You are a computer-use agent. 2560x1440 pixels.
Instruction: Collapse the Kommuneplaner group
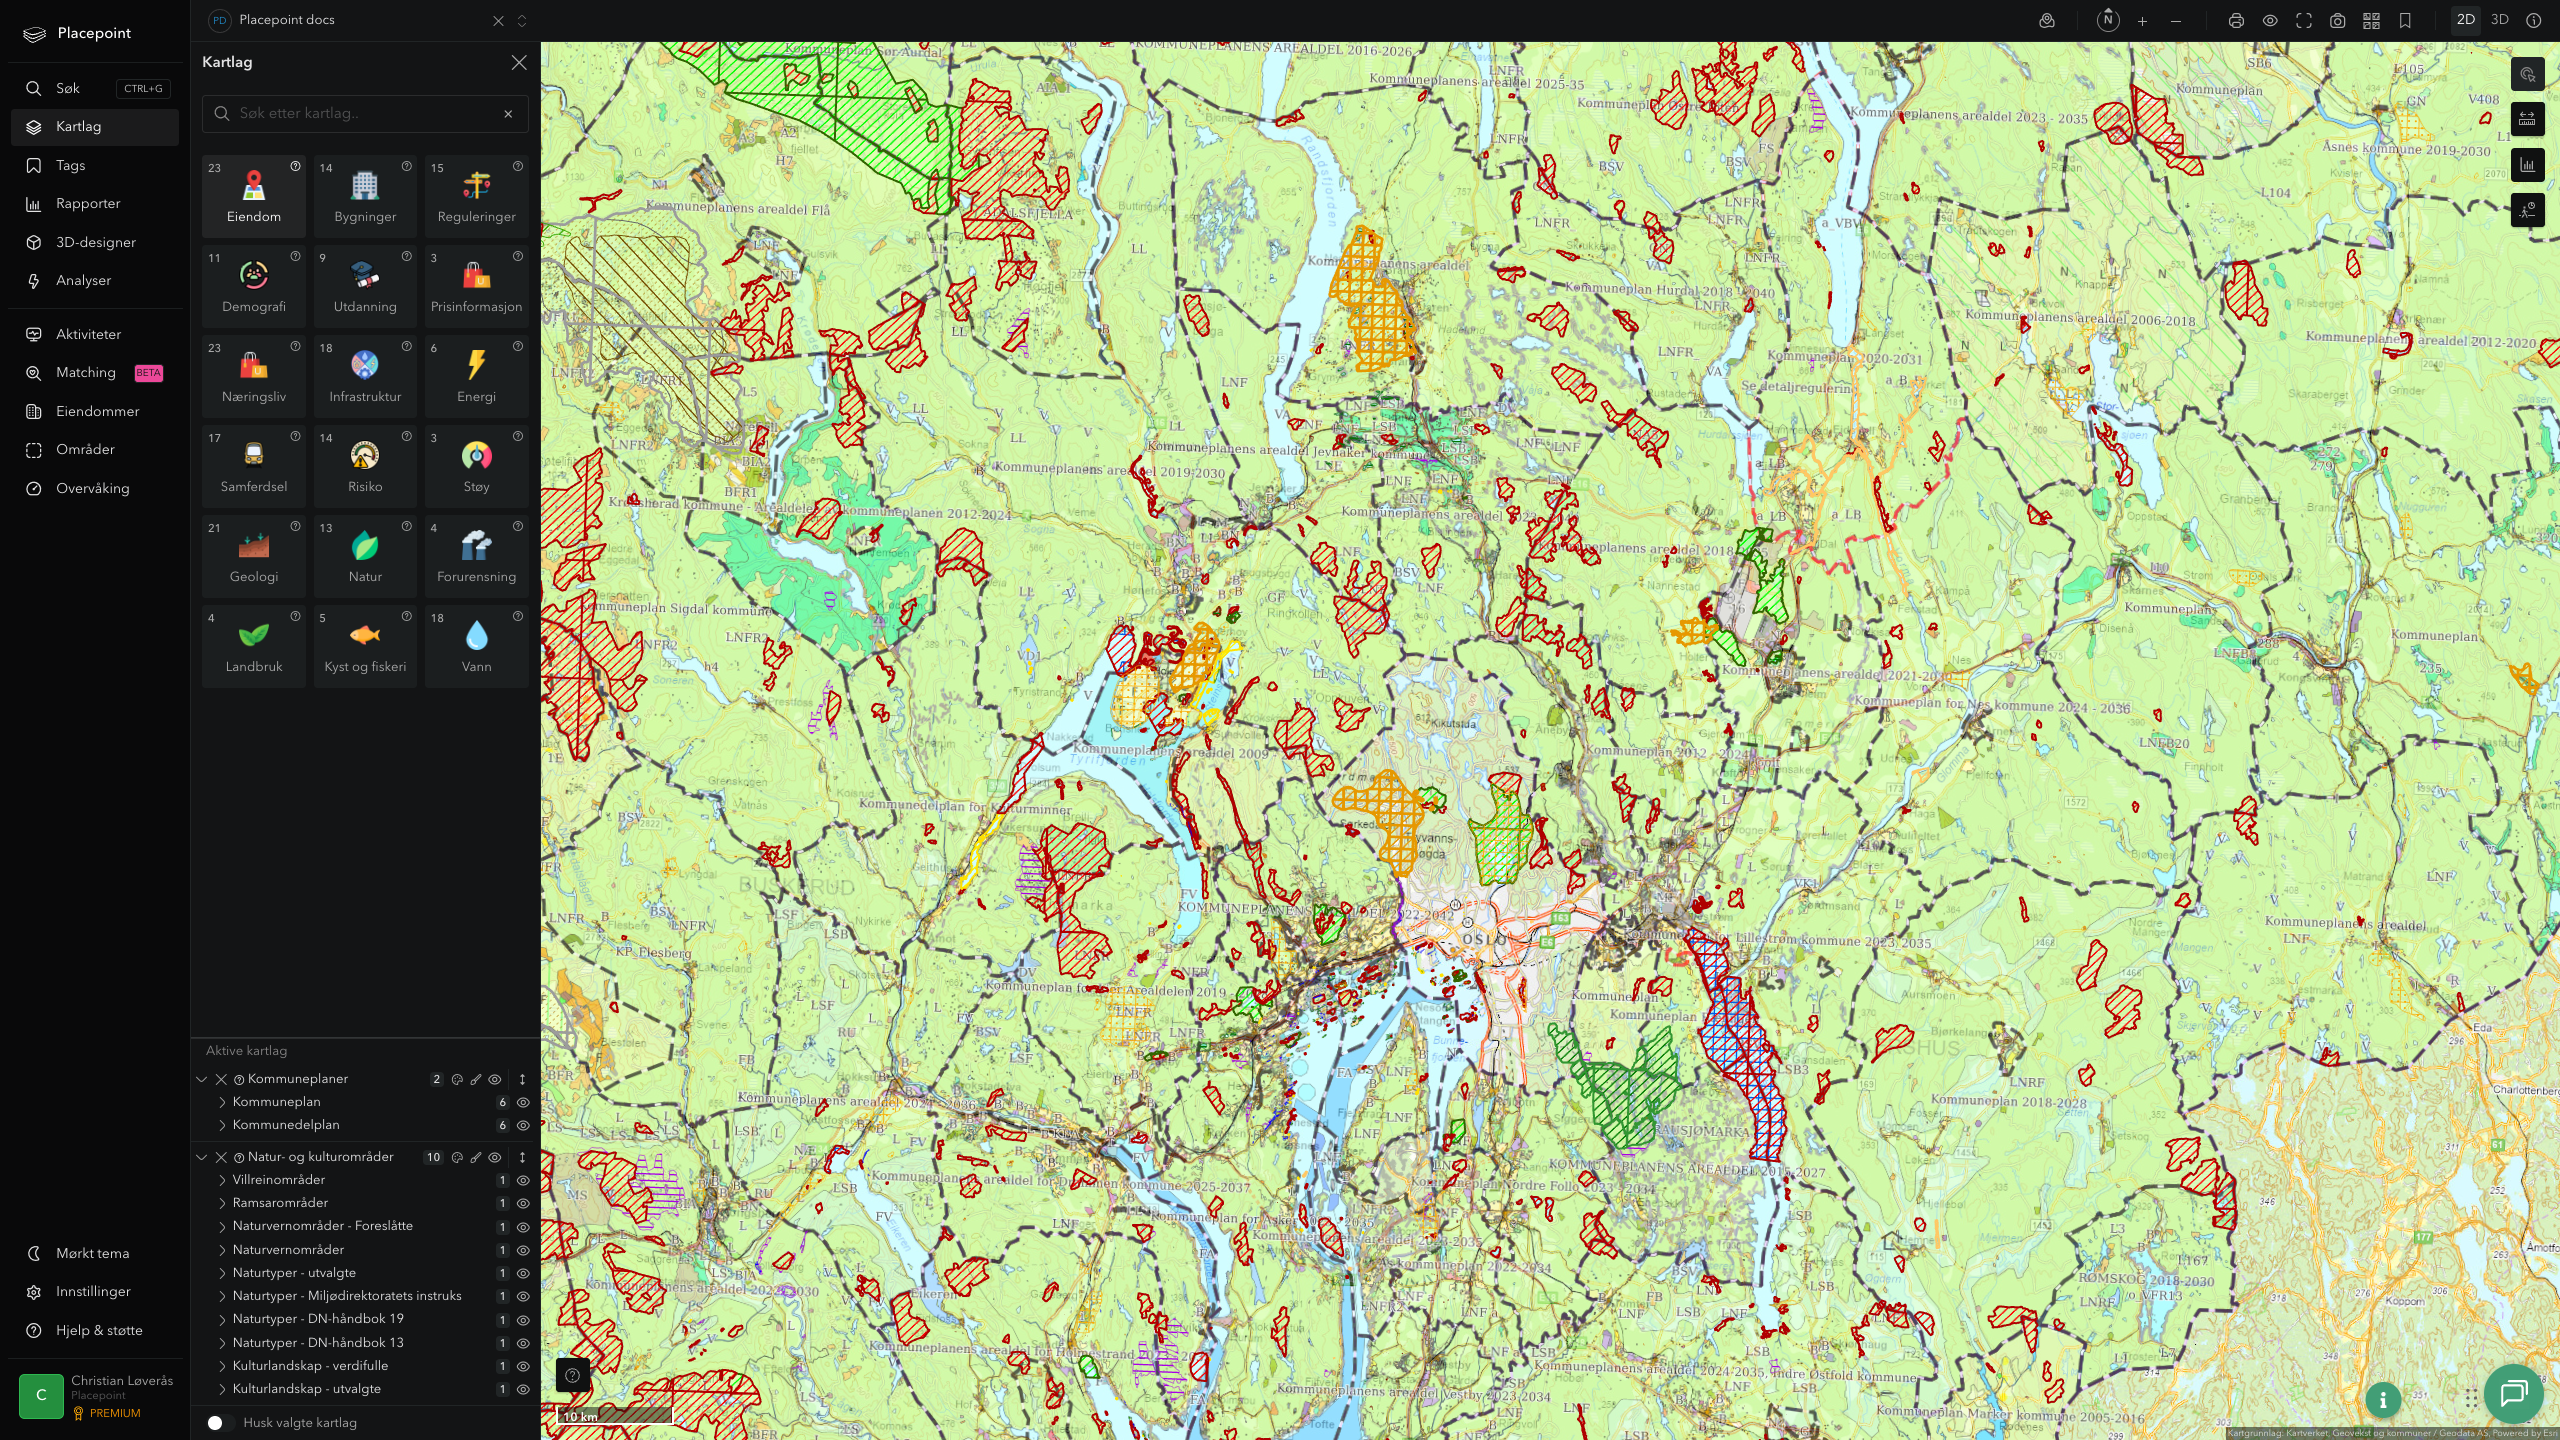click(x=202, y=1079)
